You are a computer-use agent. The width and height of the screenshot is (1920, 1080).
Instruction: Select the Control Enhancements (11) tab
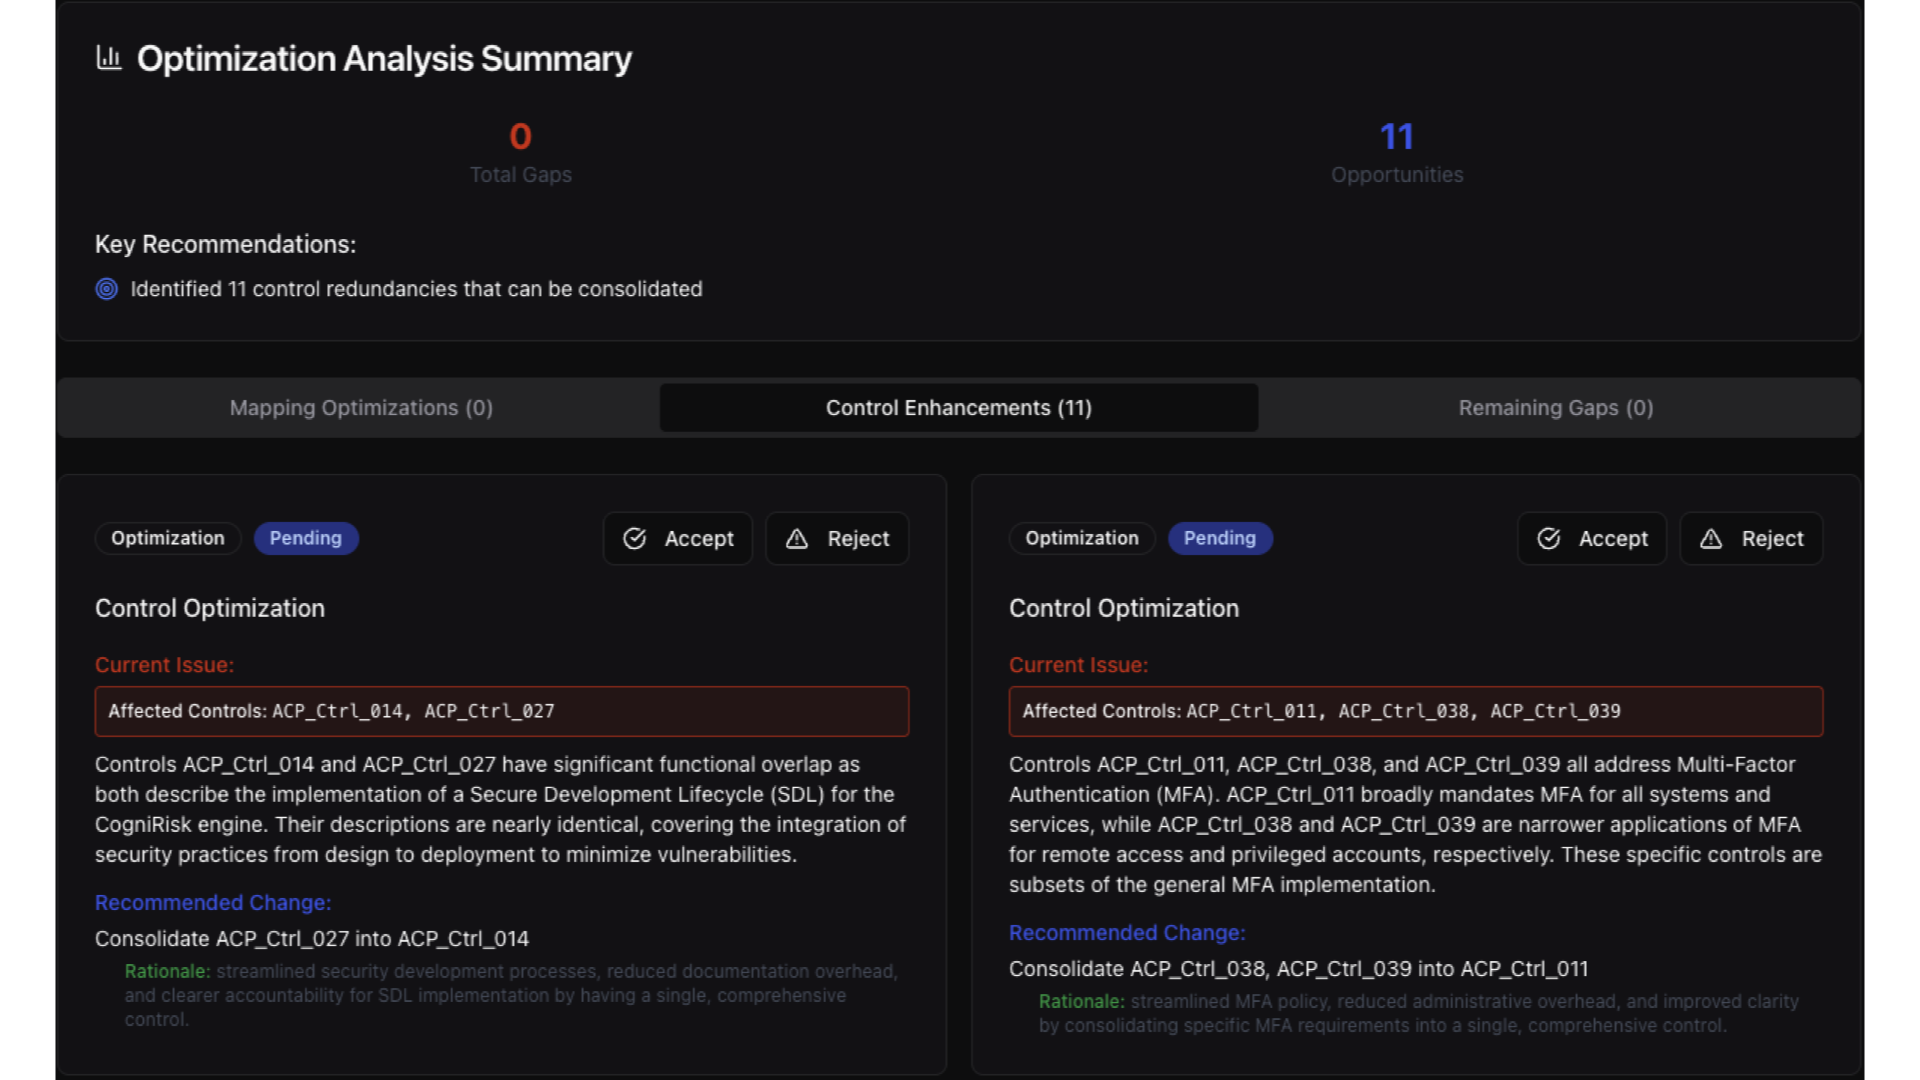(958, 408)
